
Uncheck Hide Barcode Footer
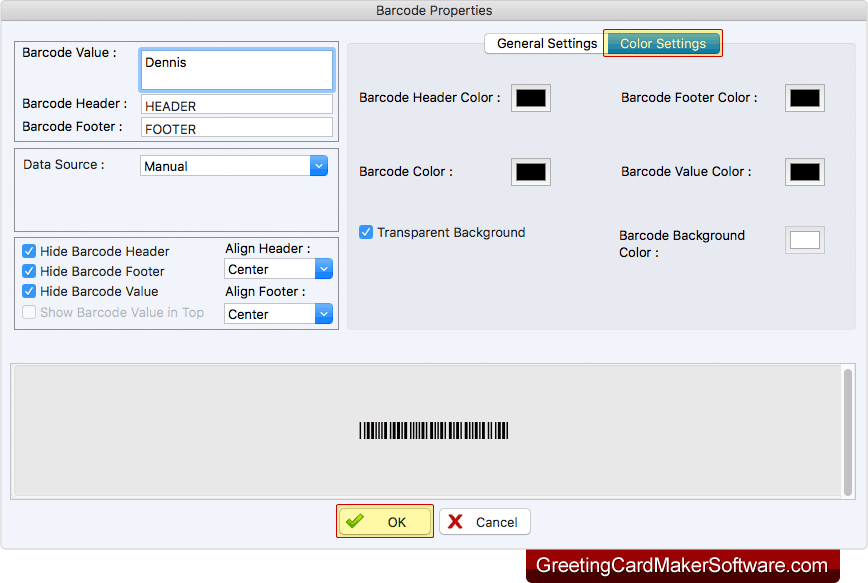[29, 271]
